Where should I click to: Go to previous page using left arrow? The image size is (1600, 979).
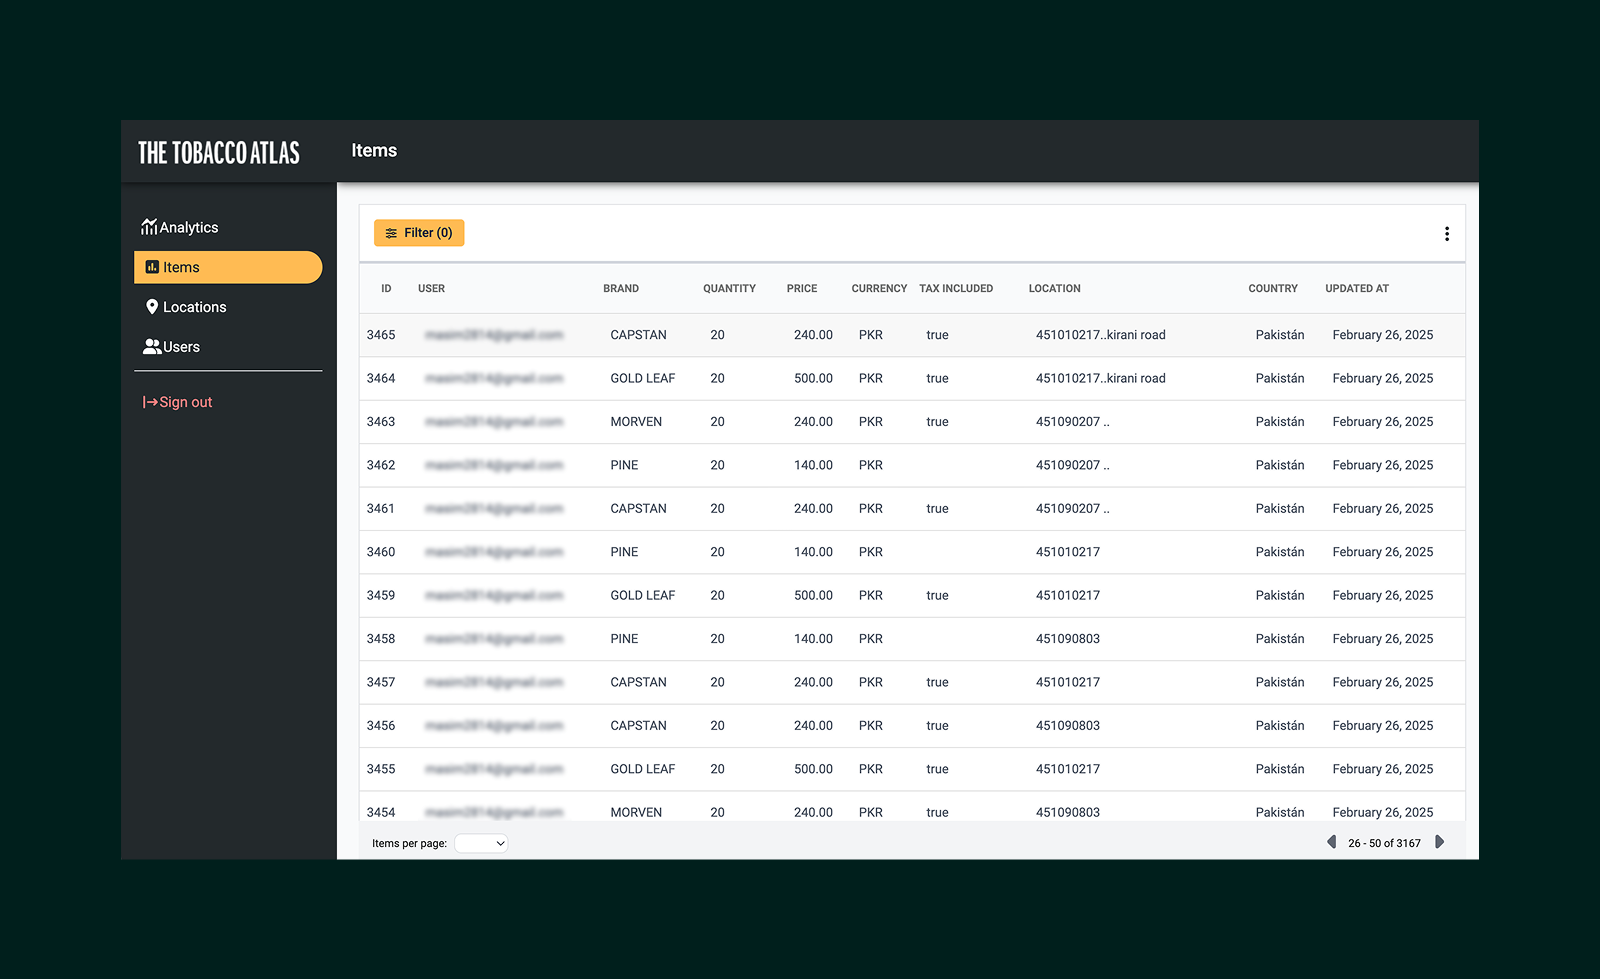pyautogui.click(x=1331, y=842)
